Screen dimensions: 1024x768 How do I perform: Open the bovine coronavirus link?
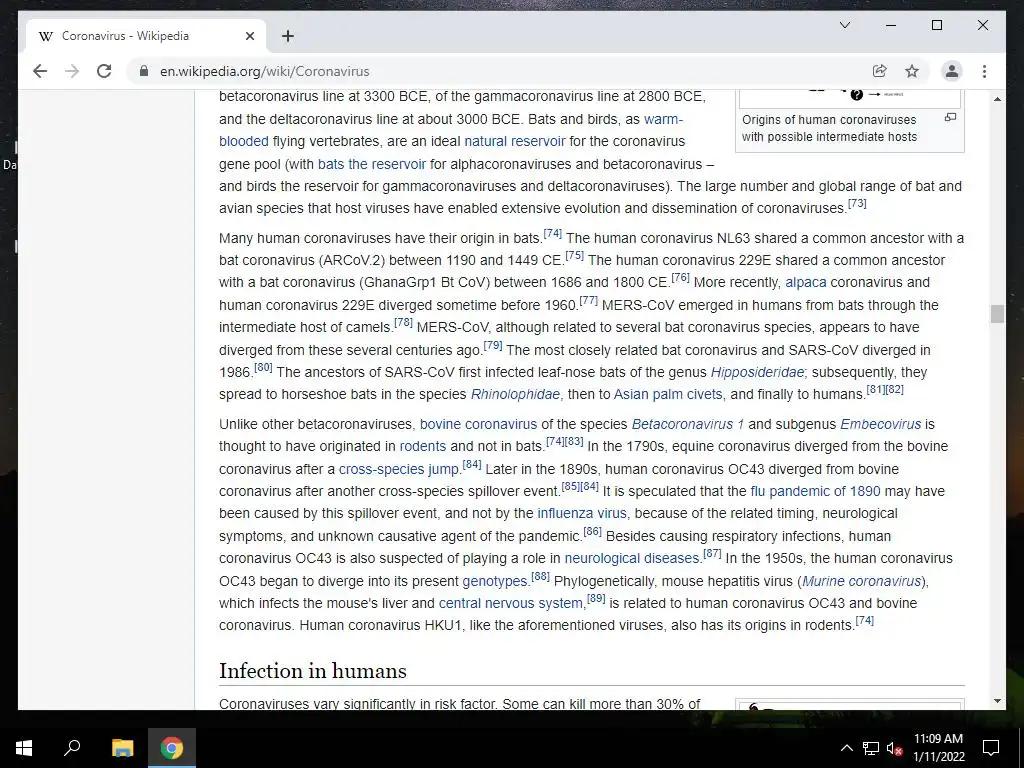pyautogui.click(x=478, y=424)
